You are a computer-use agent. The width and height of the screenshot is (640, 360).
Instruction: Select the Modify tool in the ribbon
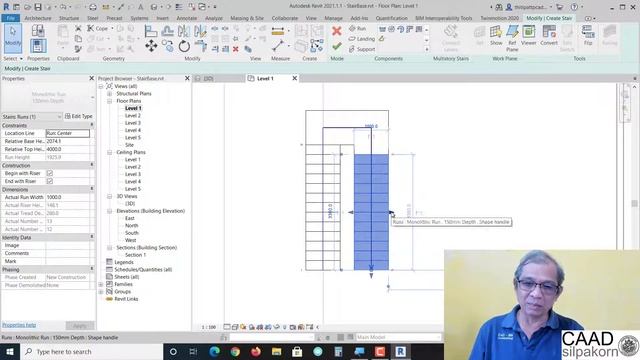pyautogui.click(x=13, y=38)
